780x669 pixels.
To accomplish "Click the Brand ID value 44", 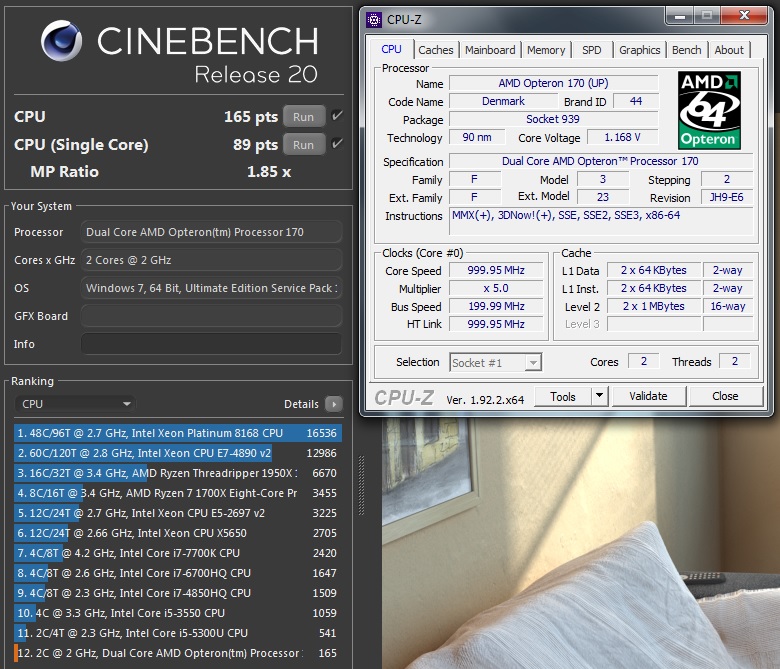I will coord(636,101).
